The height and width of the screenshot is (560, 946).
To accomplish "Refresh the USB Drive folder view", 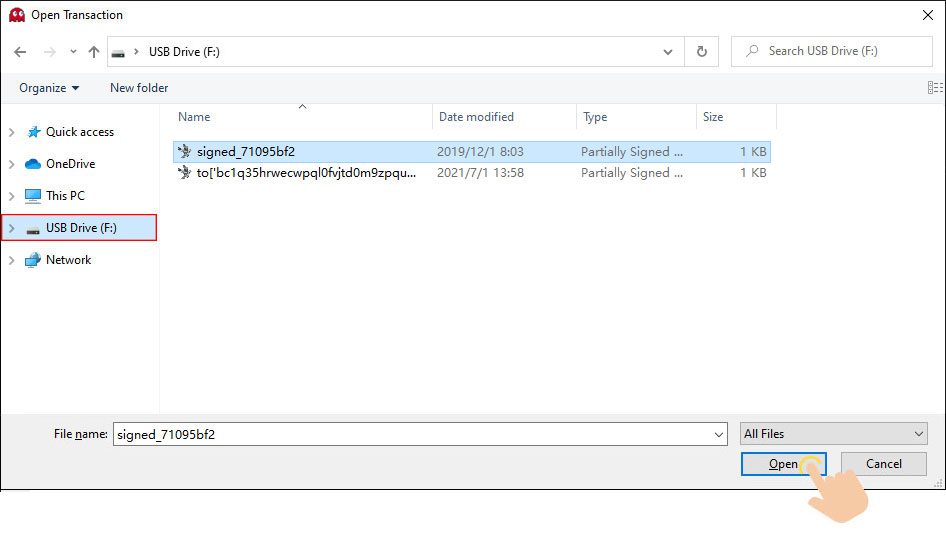I will pos(702,52).
